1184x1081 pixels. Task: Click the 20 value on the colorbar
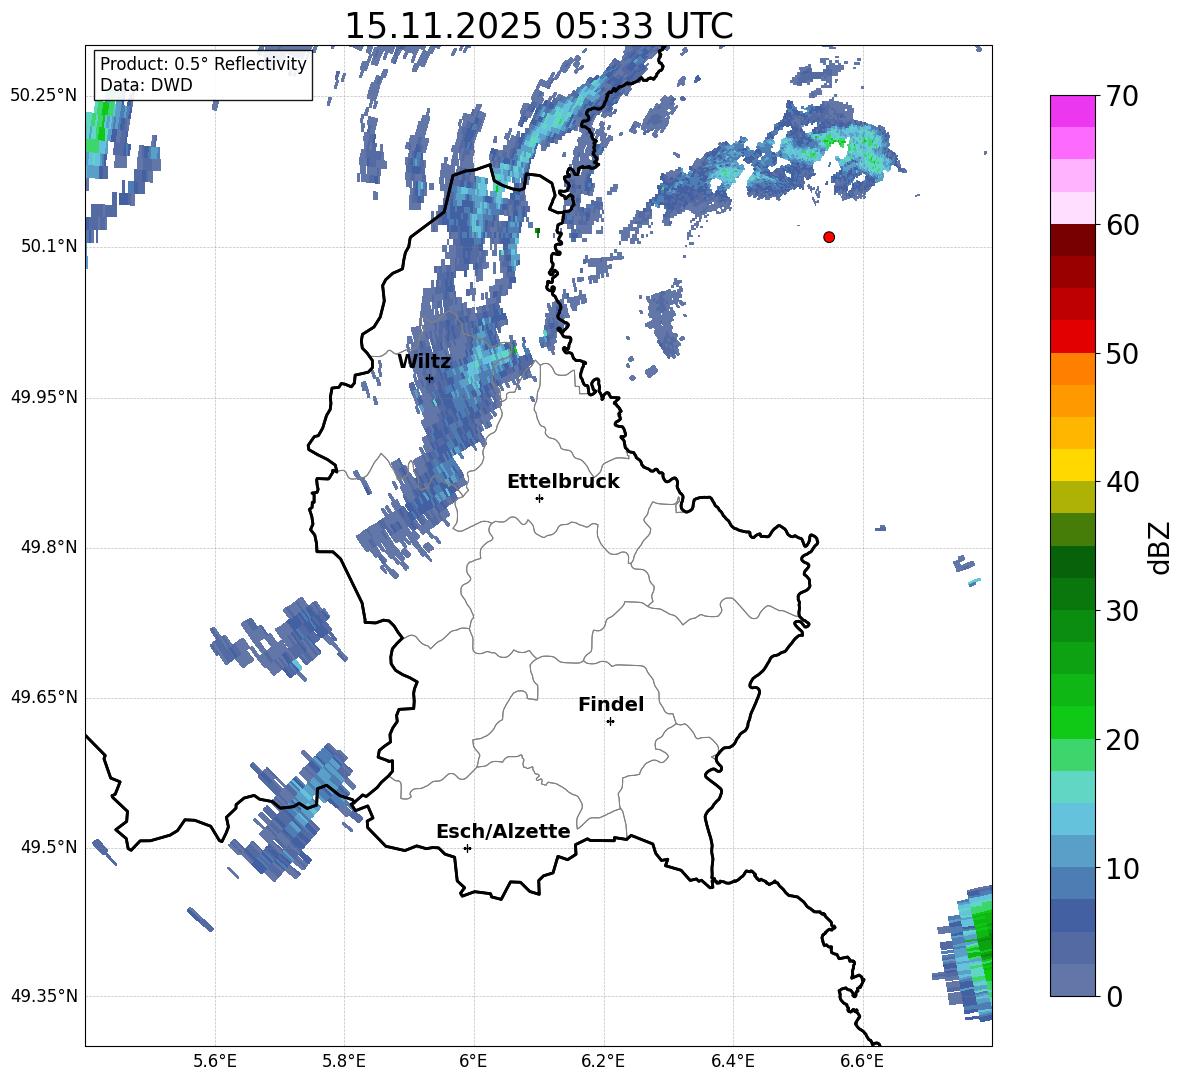[1123, 740]
